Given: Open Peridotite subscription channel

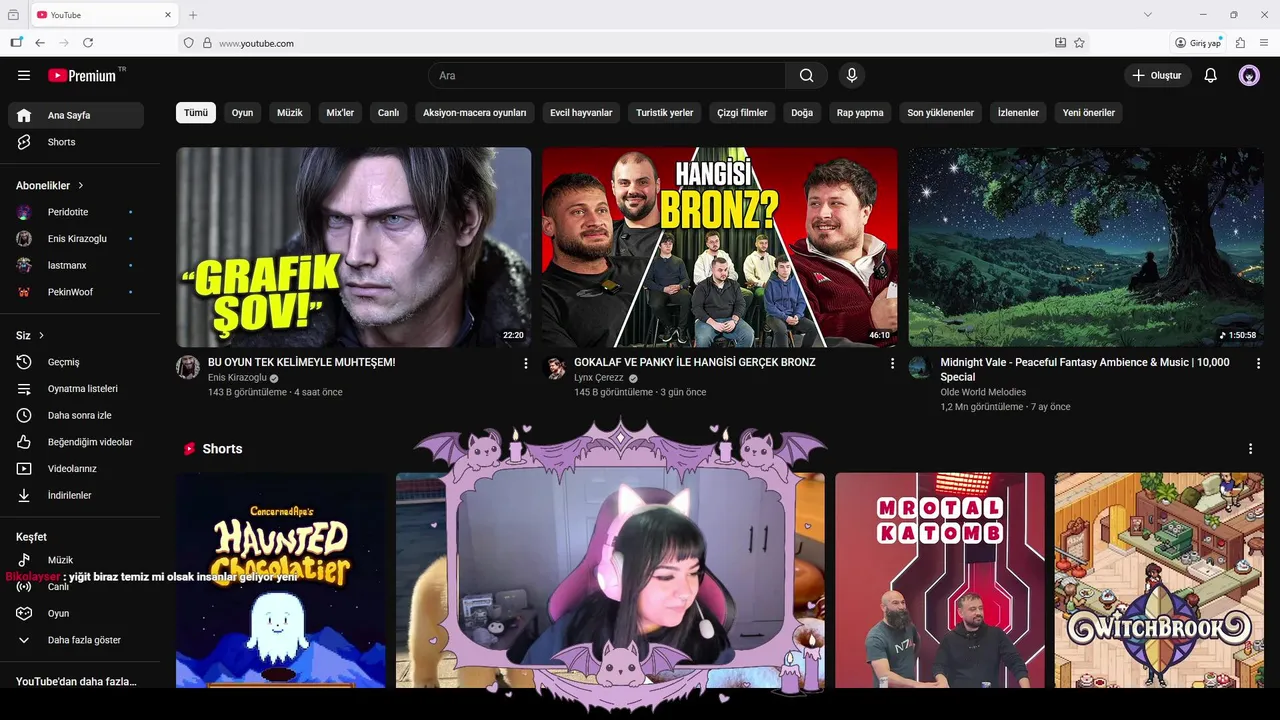Looking at the screenshot, I should (x=76, y=212).
